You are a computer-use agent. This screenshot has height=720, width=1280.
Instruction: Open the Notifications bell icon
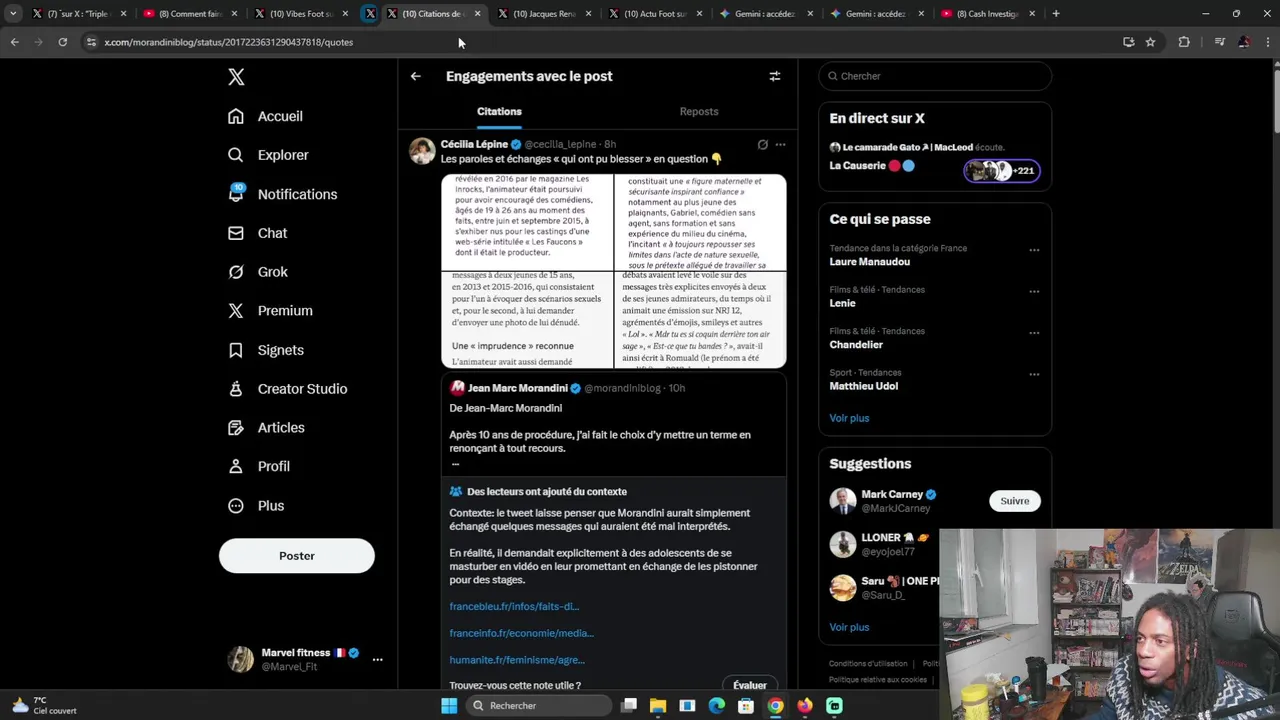click(236, 194)
